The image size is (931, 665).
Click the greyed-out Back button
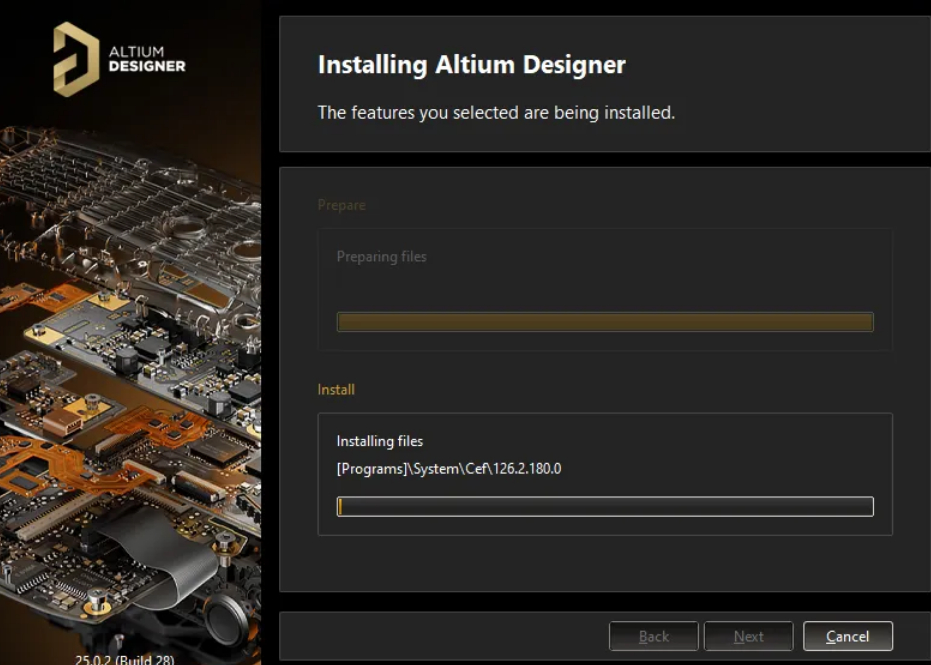point(654,636)
